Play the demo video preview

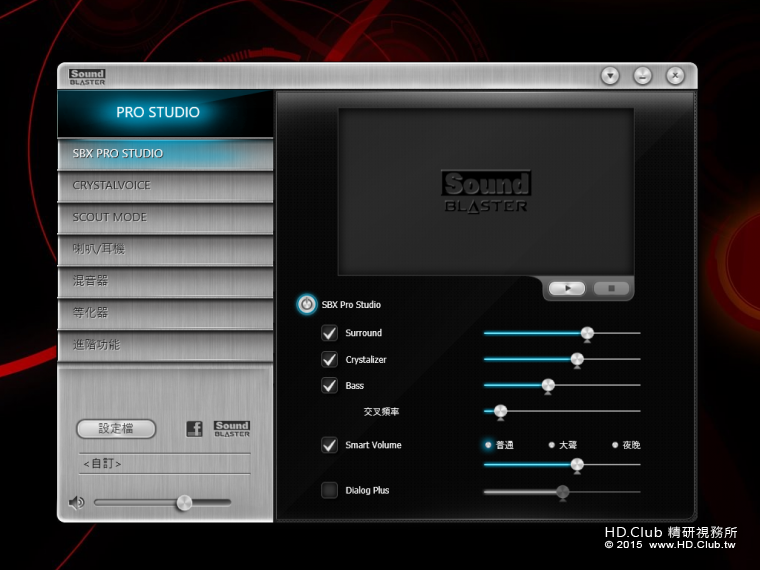coord(567,288)
